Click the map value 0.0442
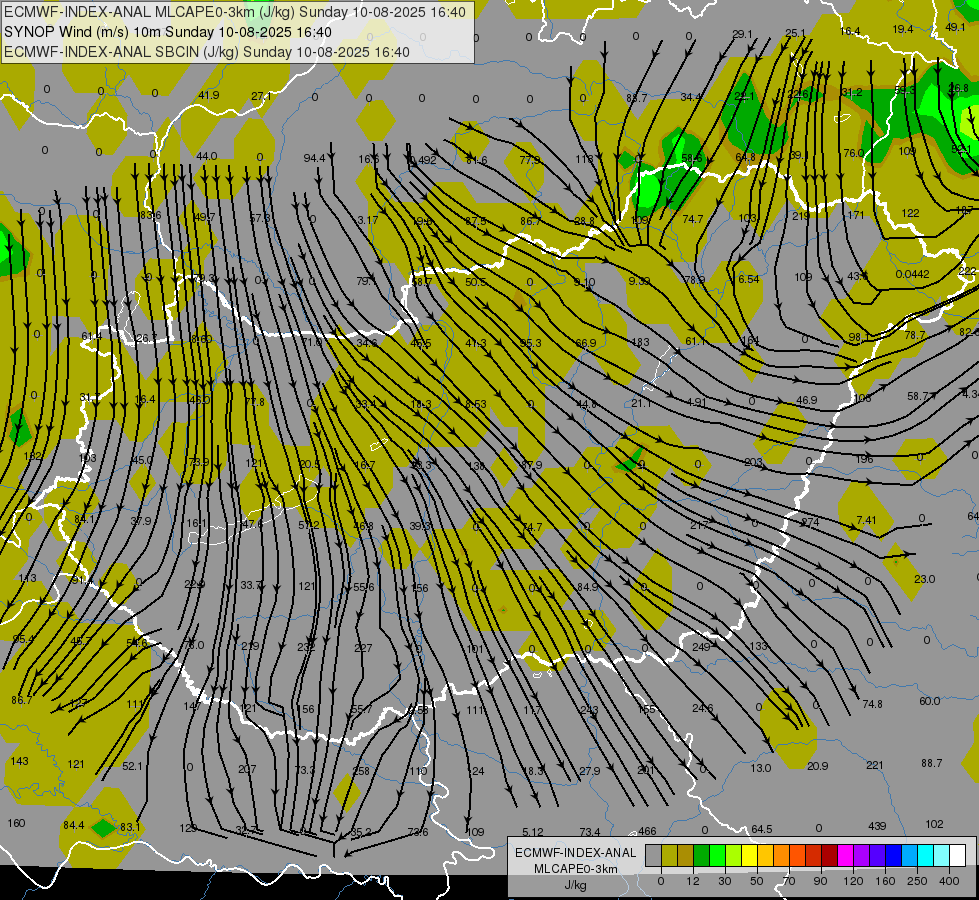Viewport: 979px width, 900px height. pyautogui.click(x=912, y=274)
